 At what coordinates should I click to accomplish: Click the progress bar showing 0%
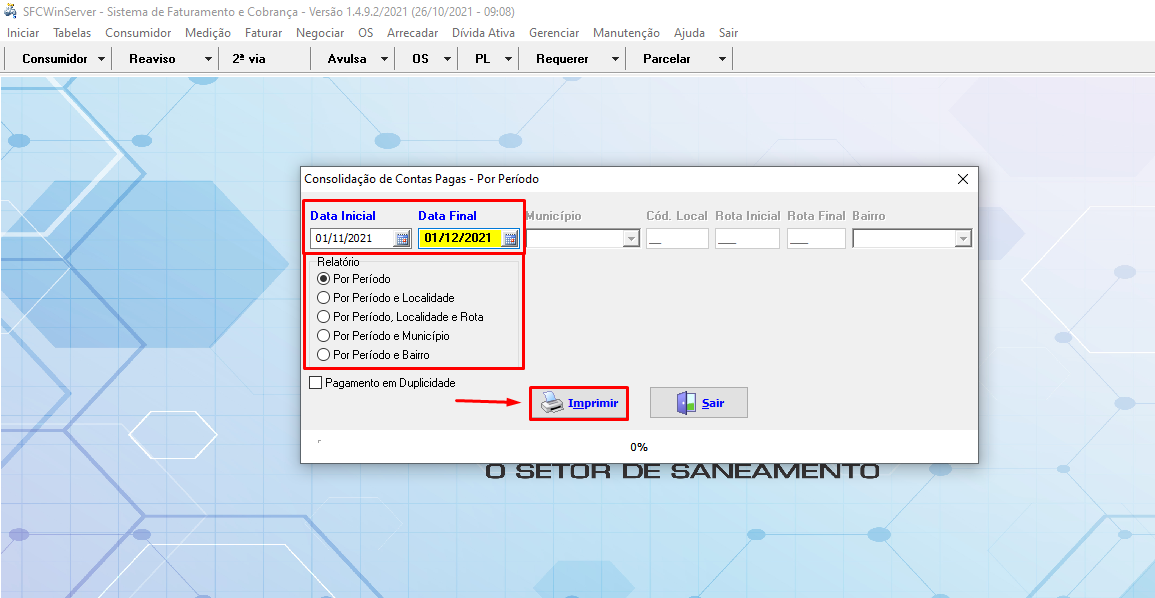point(638,446)
